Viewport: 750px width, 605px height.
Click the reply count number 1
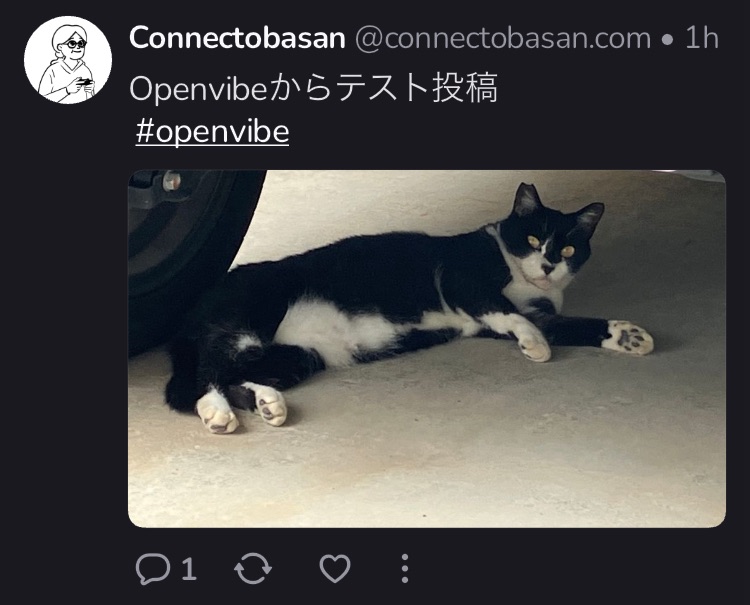(x=189, y=569)
